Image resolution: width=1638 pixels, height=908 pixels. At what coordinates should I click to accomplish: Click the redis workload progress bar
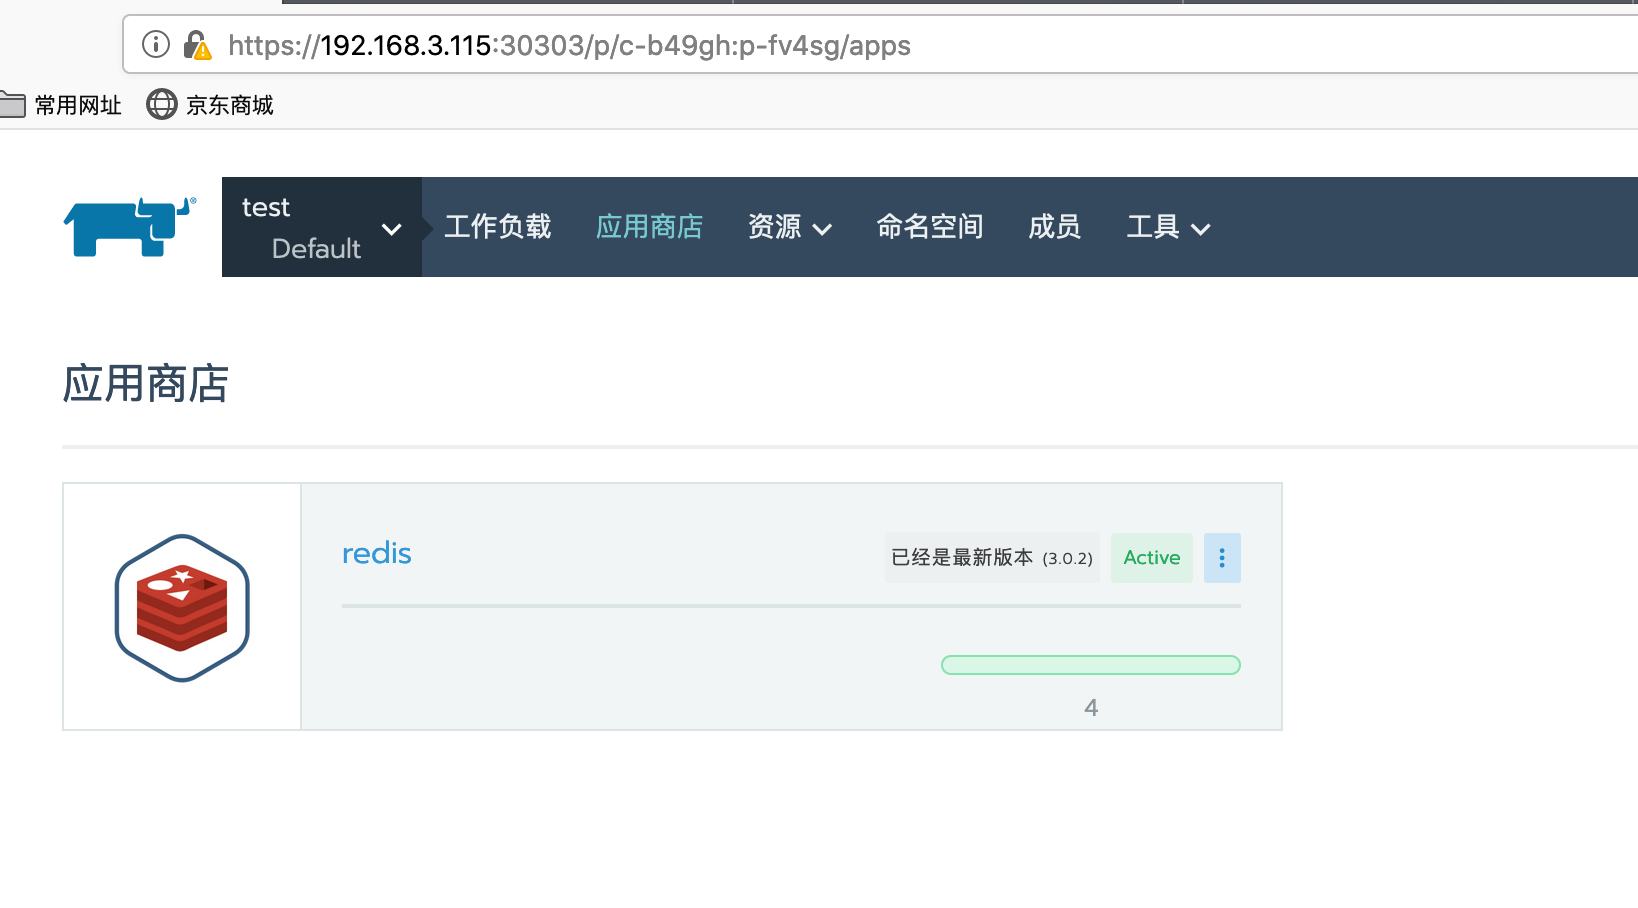pos(1091,665)
